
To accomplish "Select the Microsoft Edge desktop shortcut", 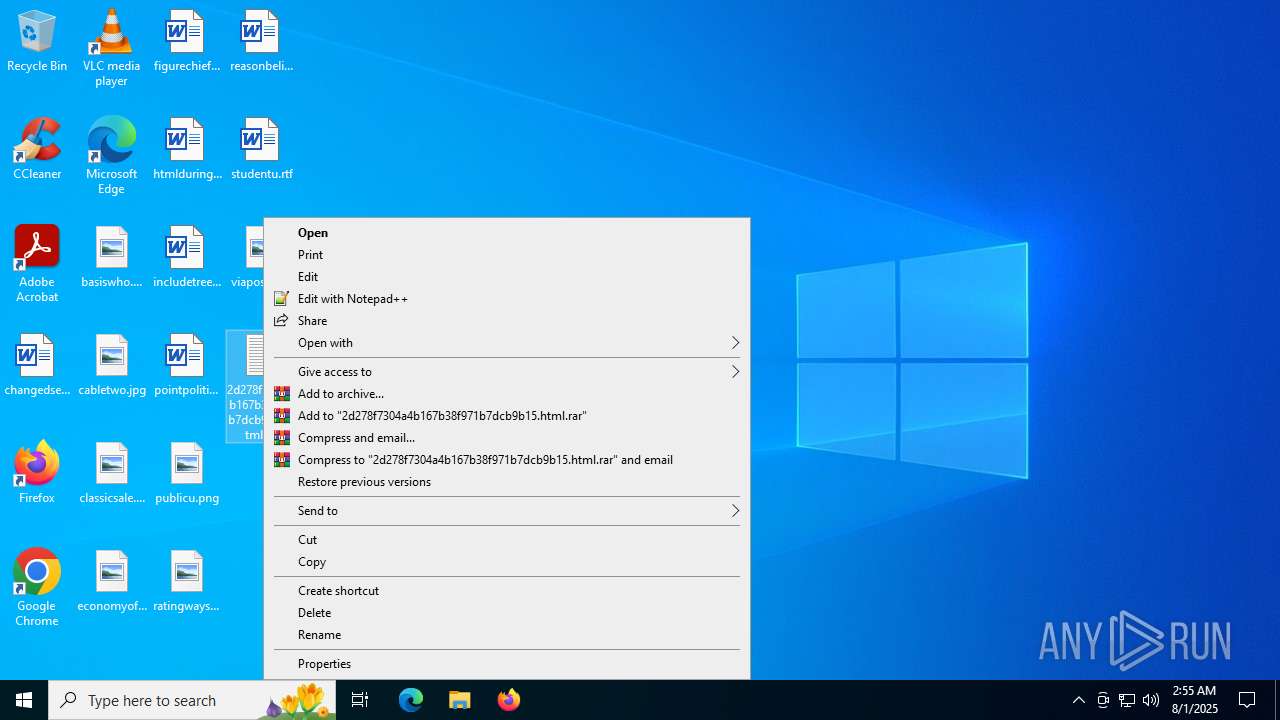I will pos(111,156).
